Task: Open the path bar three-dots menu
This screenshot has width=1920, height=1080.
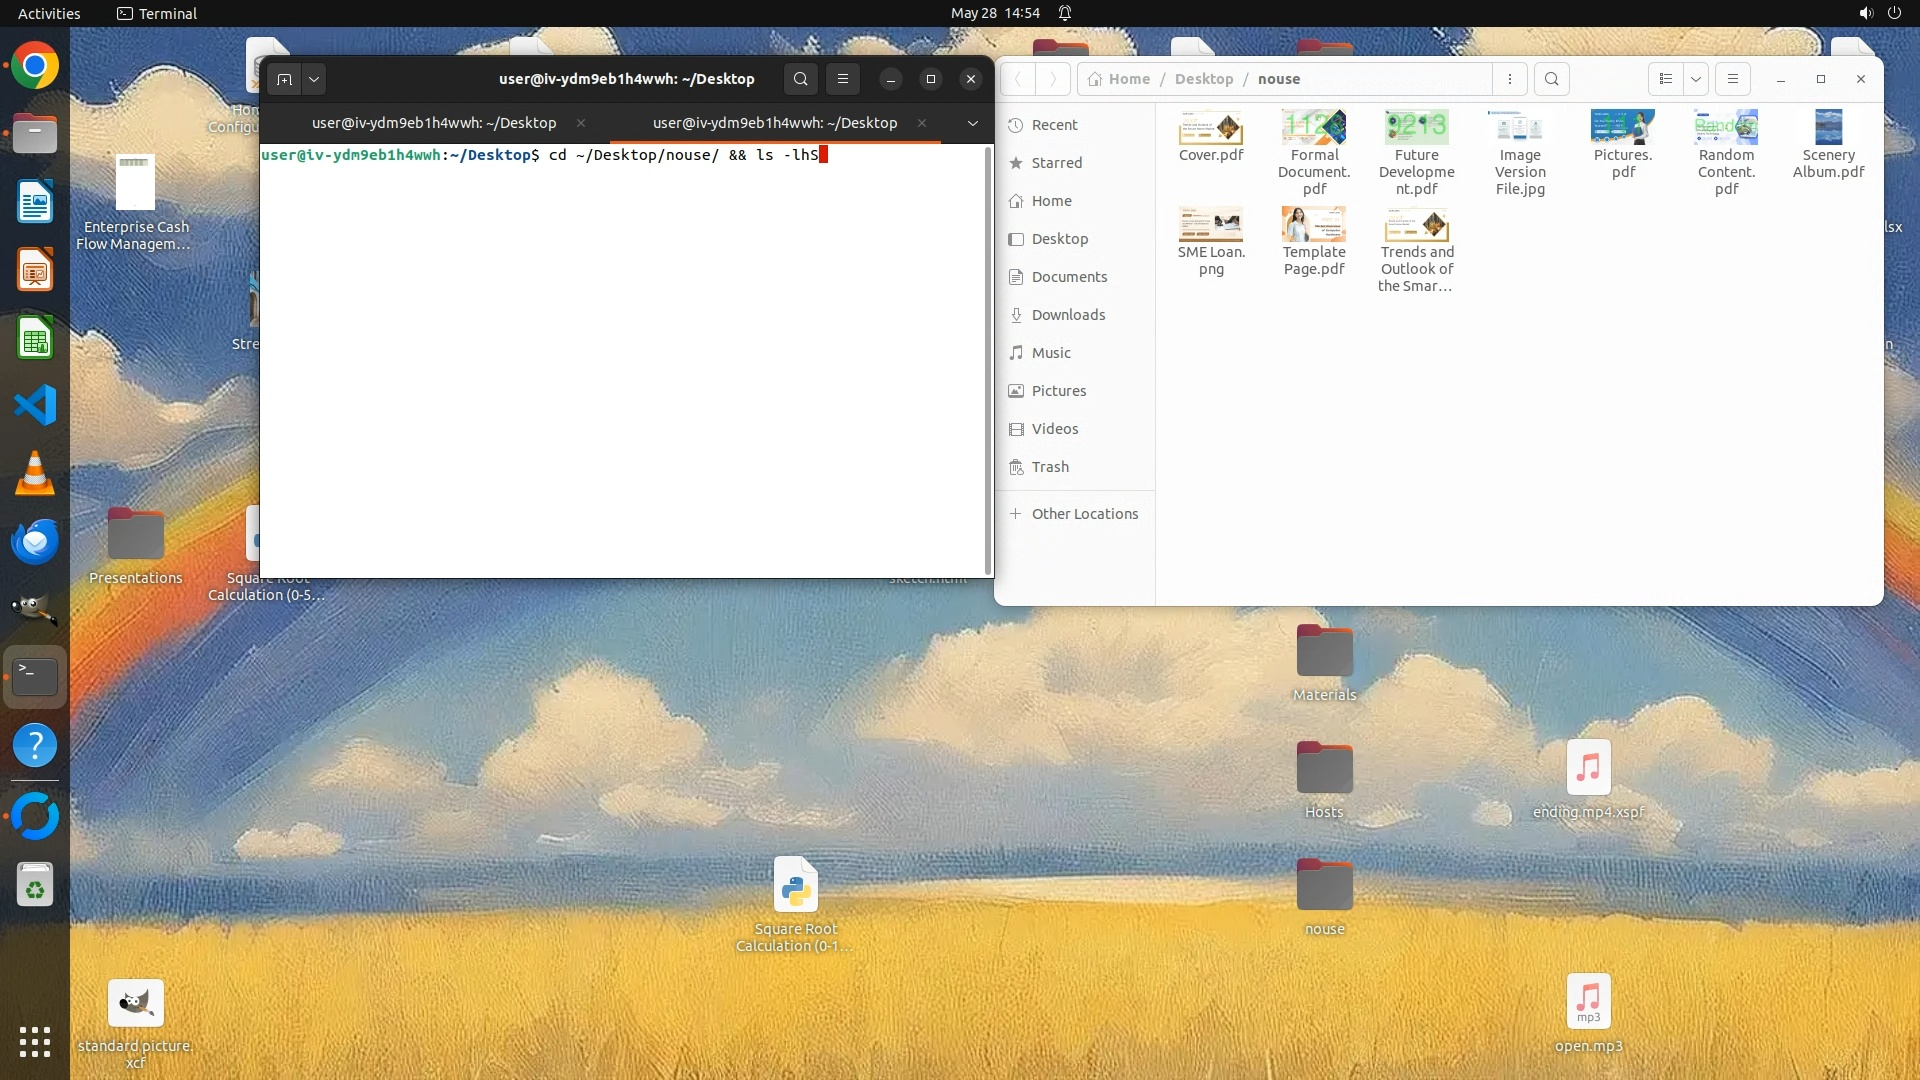Action: point(1510,79)
